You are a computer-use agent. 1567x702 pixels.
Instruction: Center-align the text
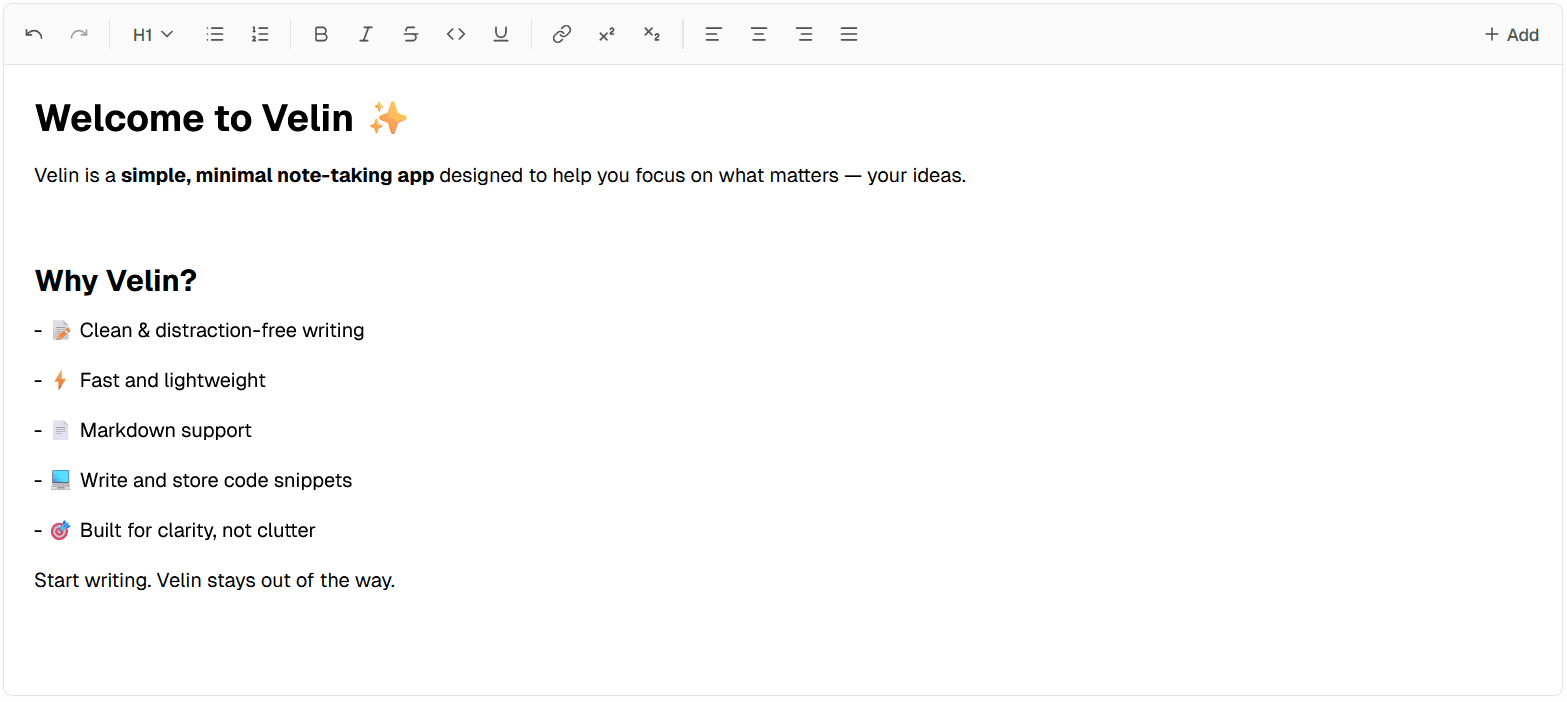[759, 34]
